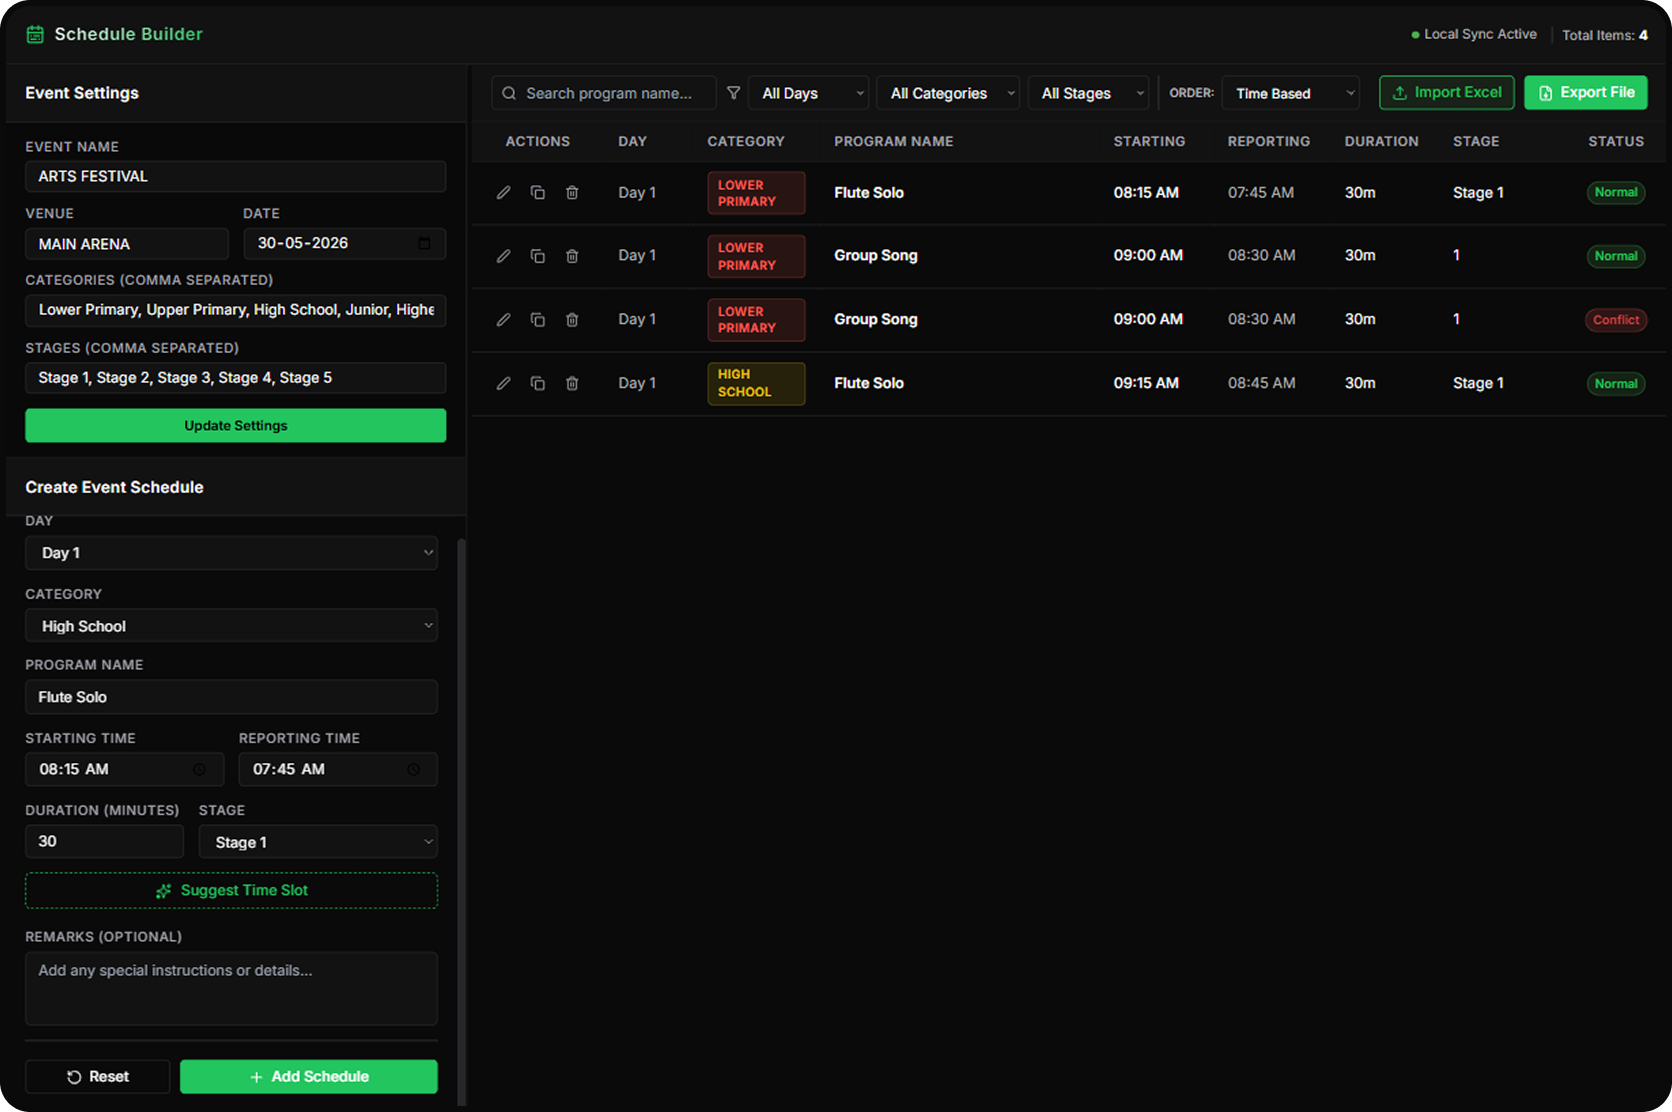Open the Starting Time clock picker
Image resolution: width=1672 pixels, height=1112 pixels.
(199, 769)
